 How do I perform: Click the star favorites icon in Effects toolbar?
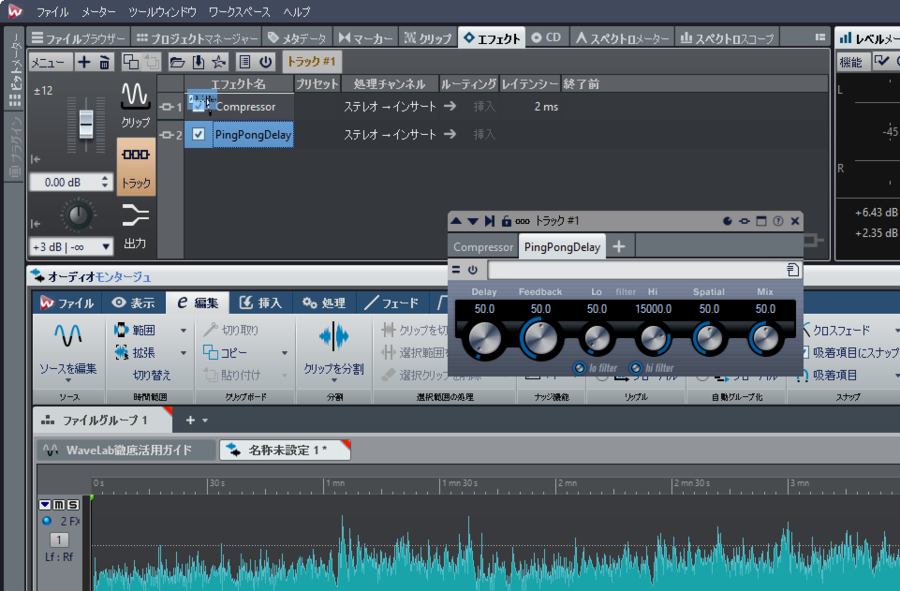click(219, 62)
